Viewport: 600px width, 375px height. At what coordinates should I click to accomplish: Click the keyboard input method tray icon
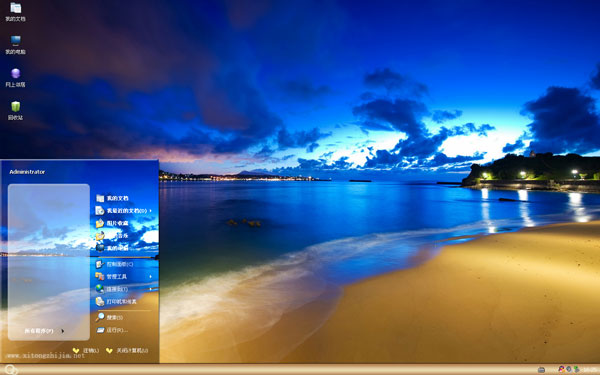coord(541,370)
